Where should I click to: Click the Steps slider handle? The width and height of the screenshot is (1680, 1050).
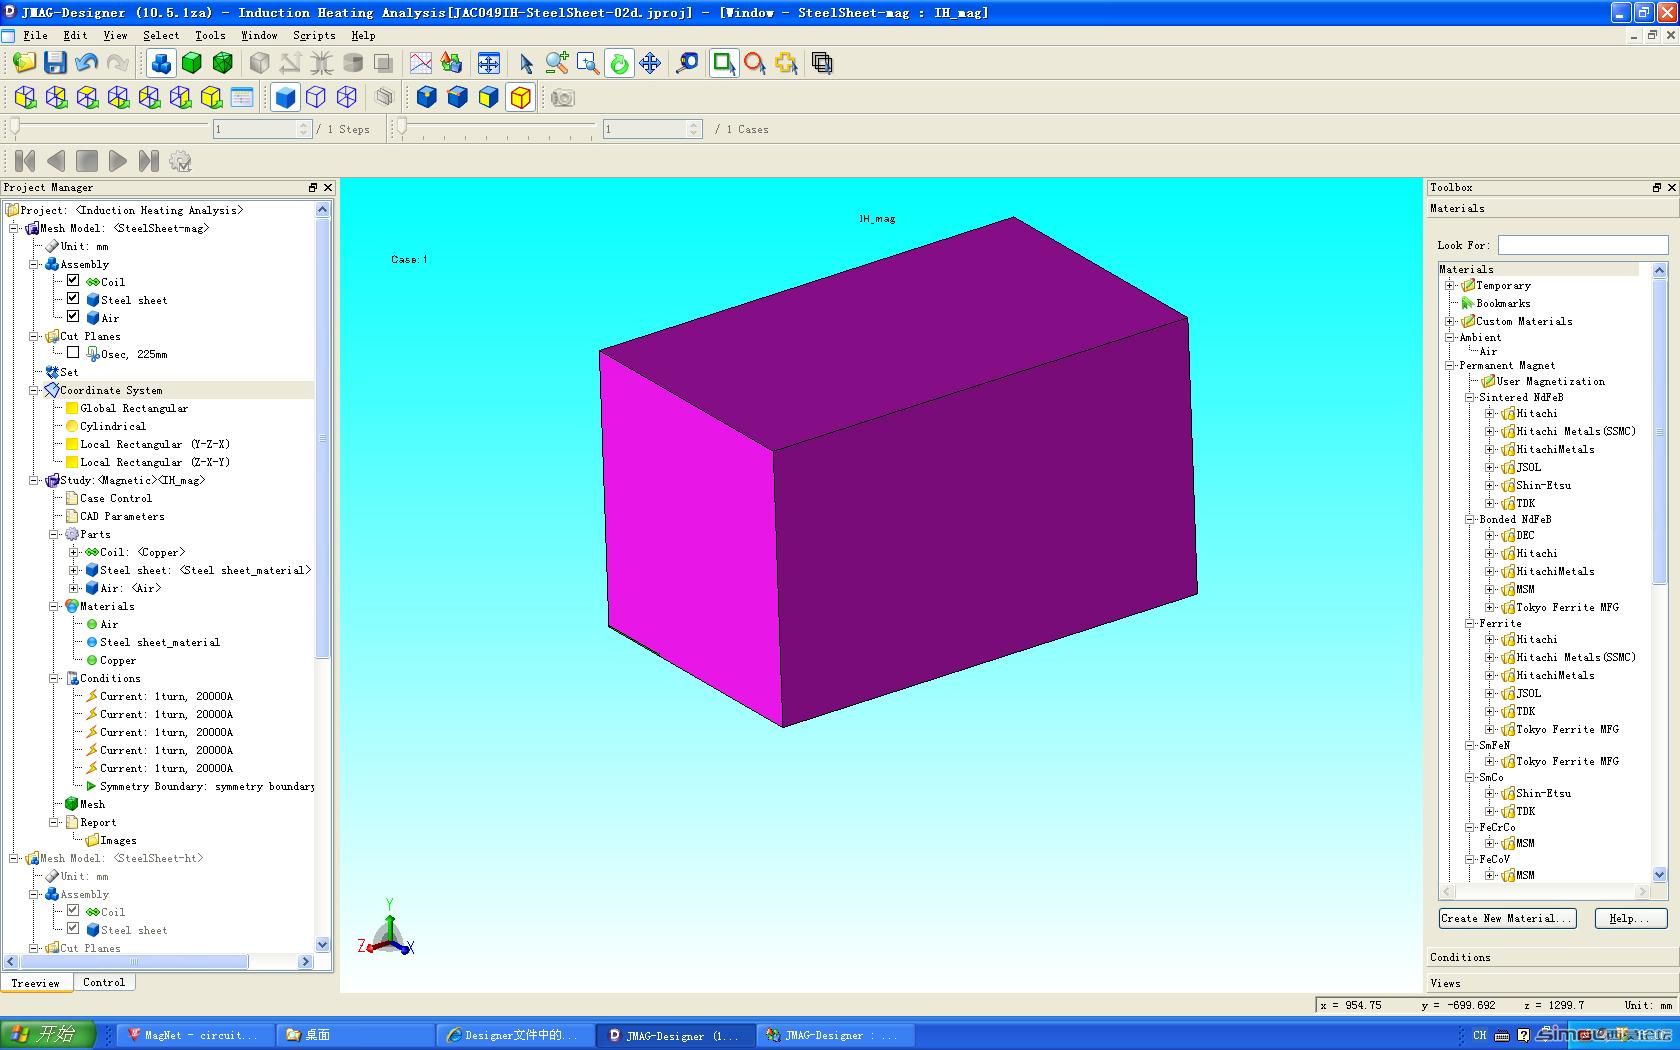point(15,127)
